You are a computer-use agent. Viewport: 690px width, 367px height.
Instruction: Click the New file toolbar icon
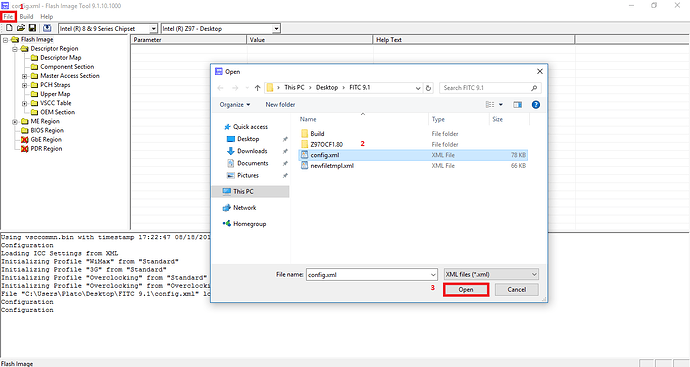tap(9, 28)
